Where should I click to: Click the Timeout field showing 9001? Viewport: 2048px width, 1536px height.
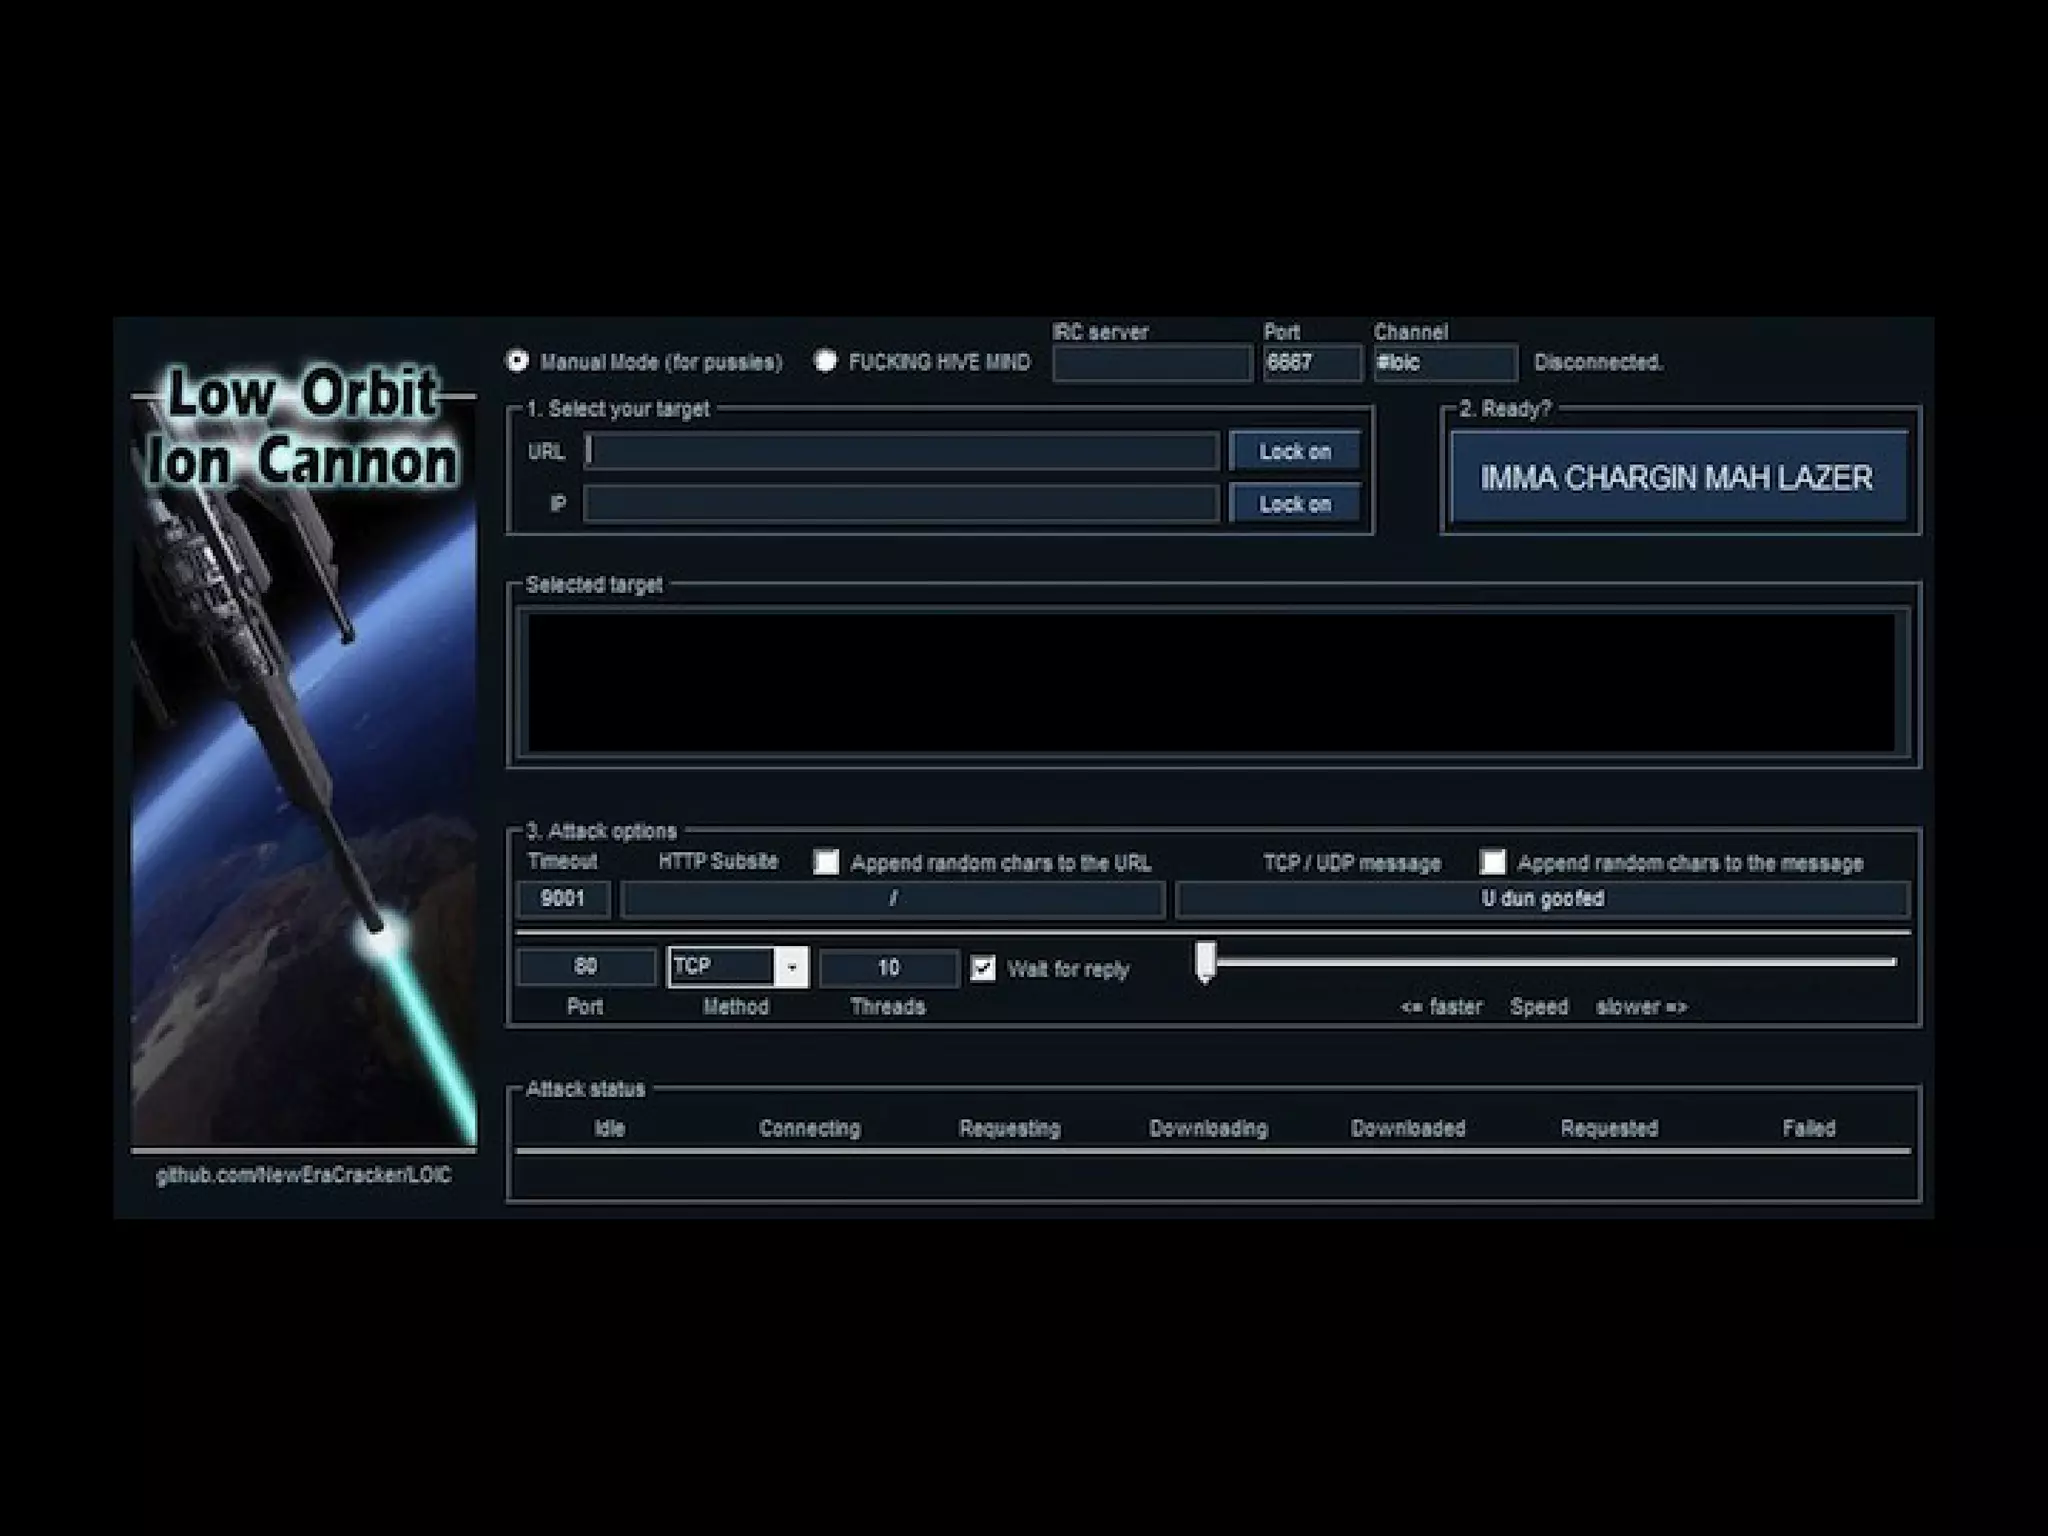pos(563,898)
